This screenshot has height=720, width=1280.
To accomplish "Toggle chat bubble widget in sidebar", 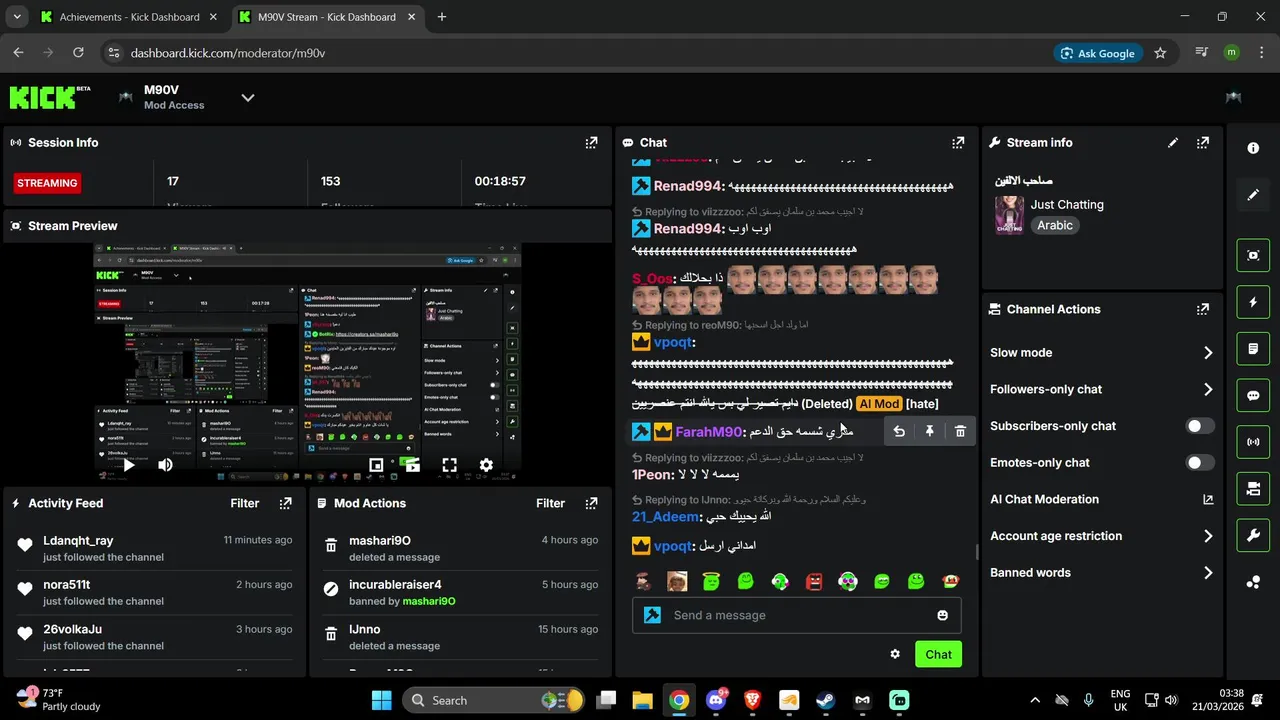I will (1253, 395).
